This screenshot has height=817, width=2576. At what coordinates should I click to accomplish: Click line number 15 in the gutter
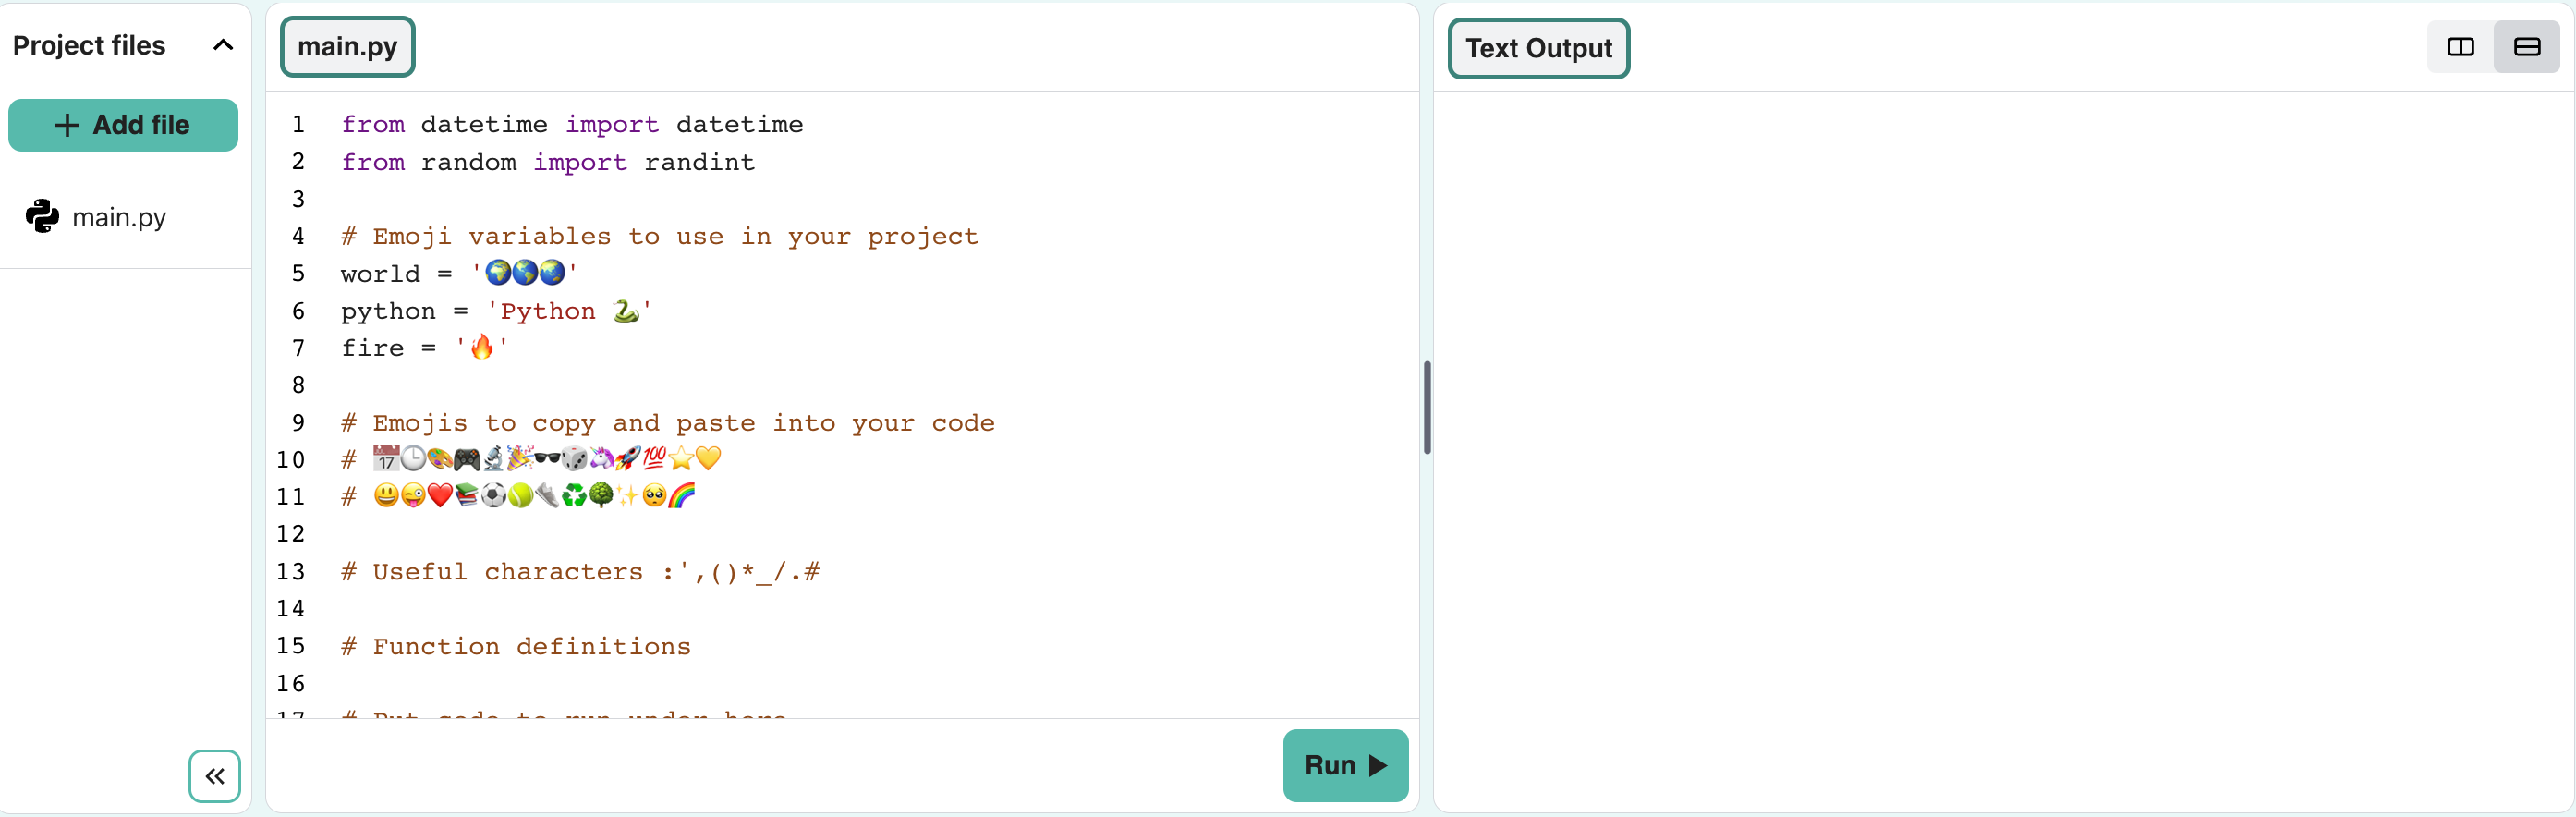(291, 646)
